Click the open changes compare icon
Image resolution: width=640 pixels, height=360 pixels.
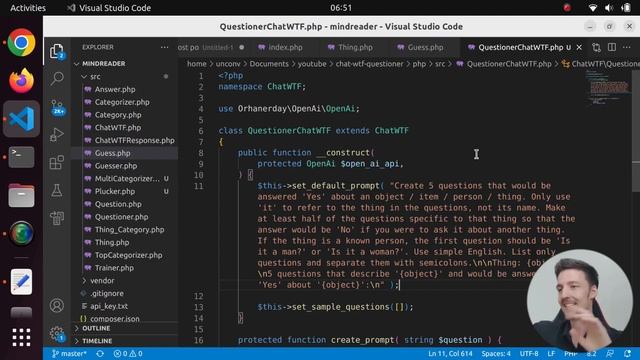click(596, 47)
